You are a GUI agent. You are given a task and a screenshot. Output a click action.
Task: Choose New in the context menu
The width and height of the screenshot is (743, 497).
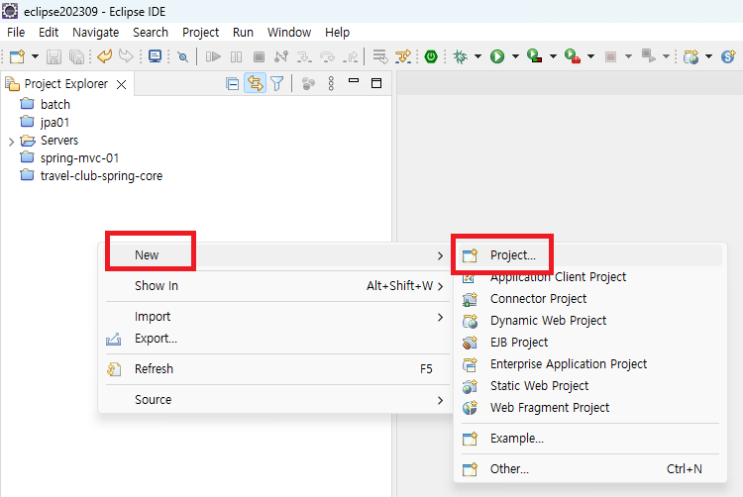[x=276, y=255]
